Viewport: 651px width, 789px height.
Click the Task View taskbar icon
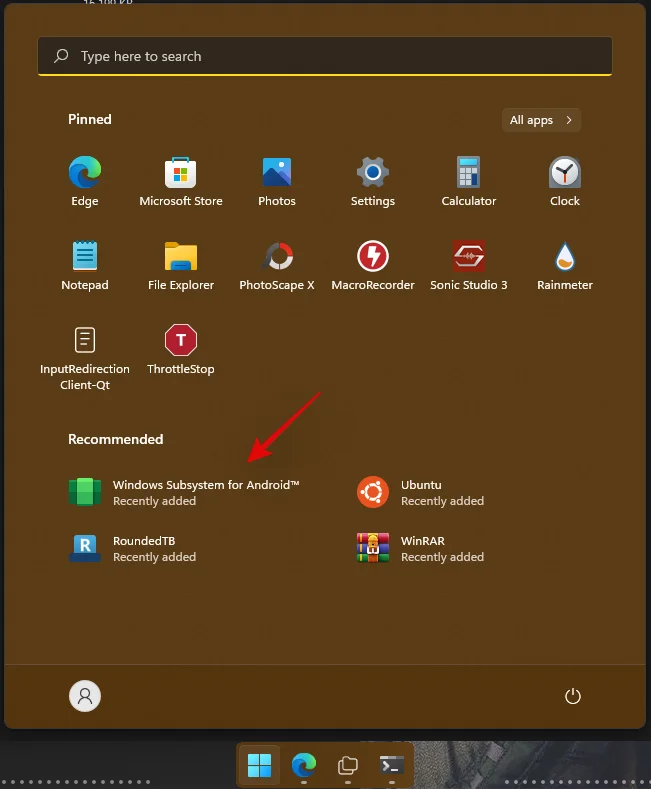click(348, 765)
